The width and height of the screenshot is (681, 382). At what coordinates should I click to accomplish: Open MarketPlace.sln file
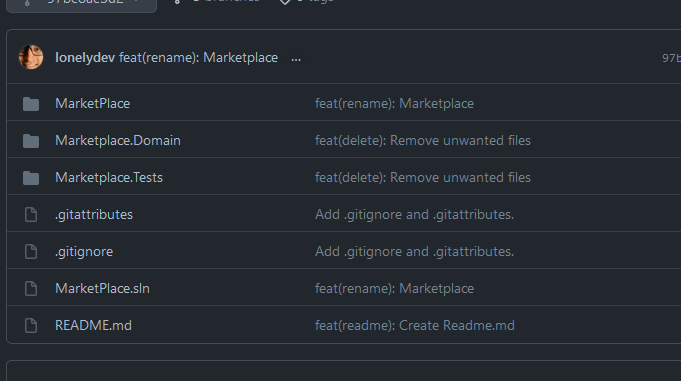point(102,288)
